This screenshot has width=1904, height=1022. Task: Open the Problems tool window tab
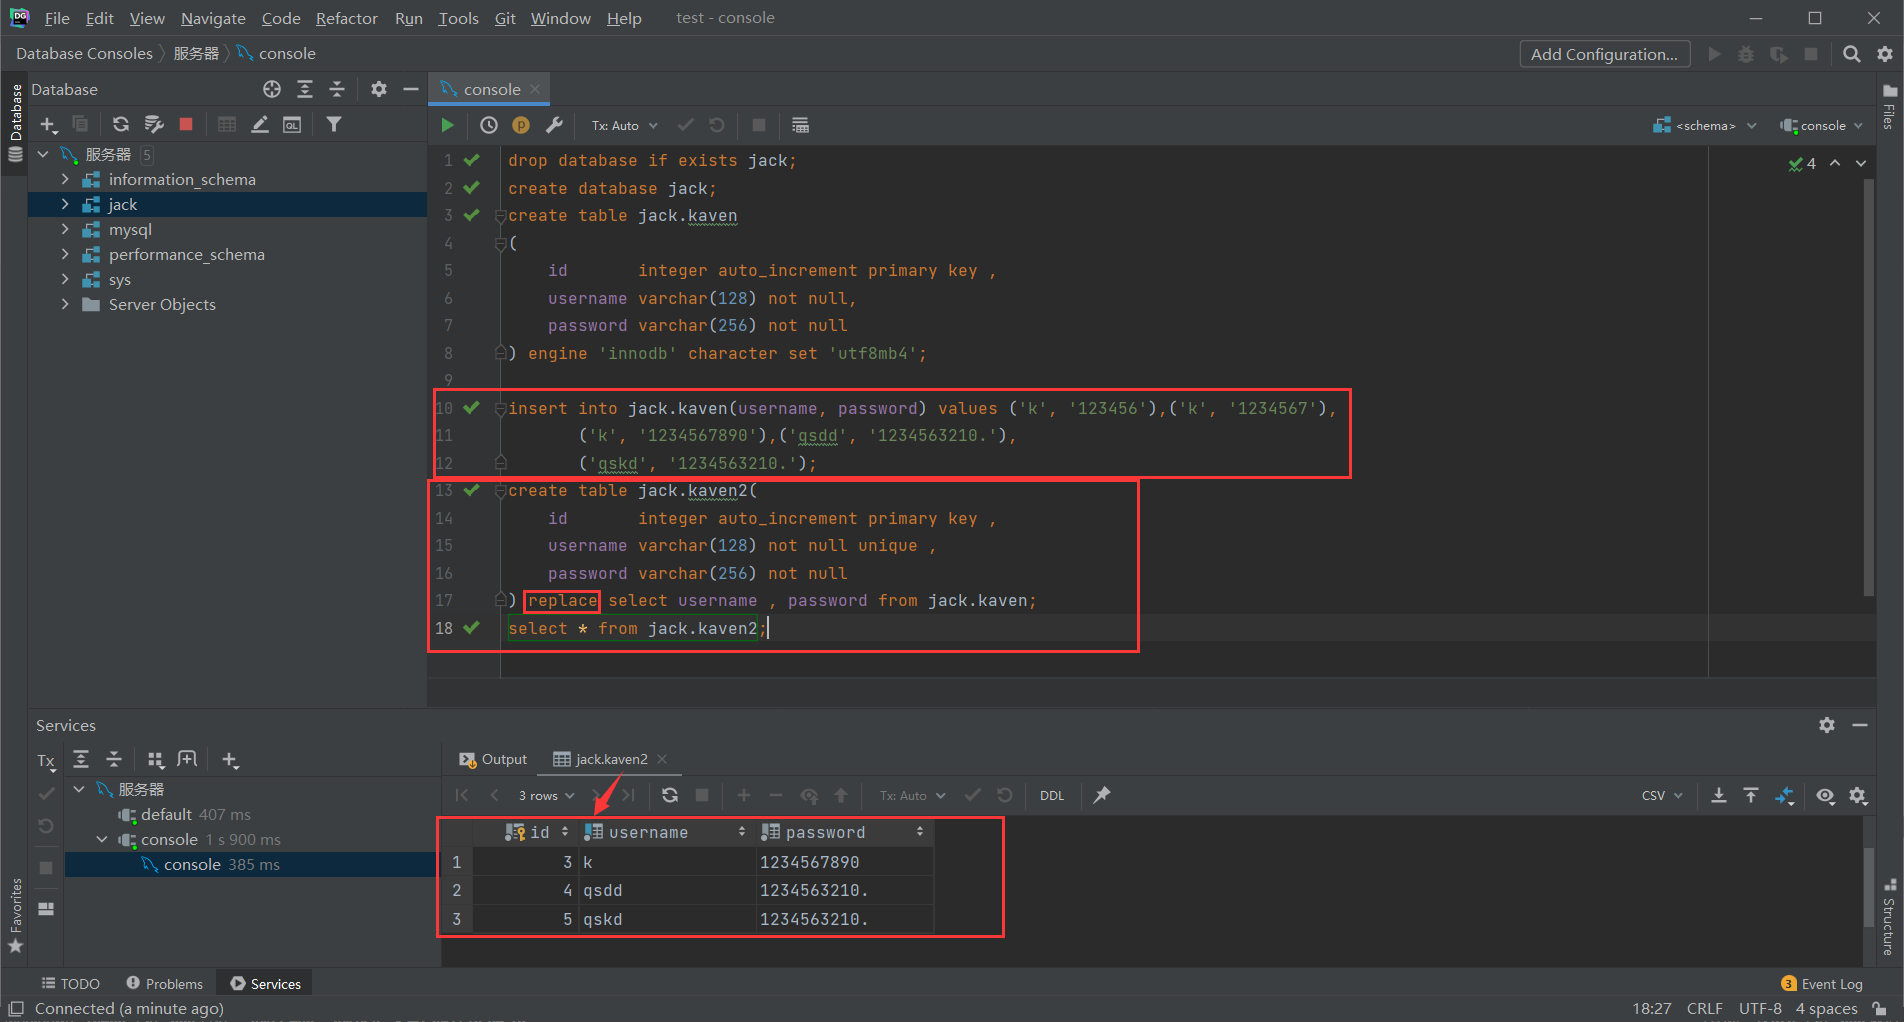pos(164,984)
